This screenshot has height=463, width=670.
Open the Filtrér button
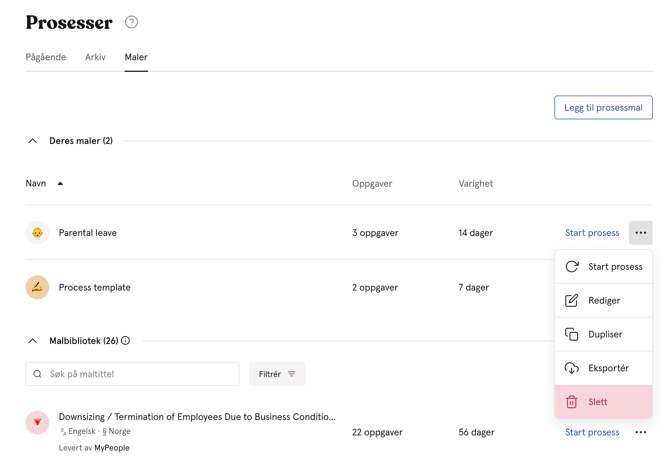coord(277,374)
